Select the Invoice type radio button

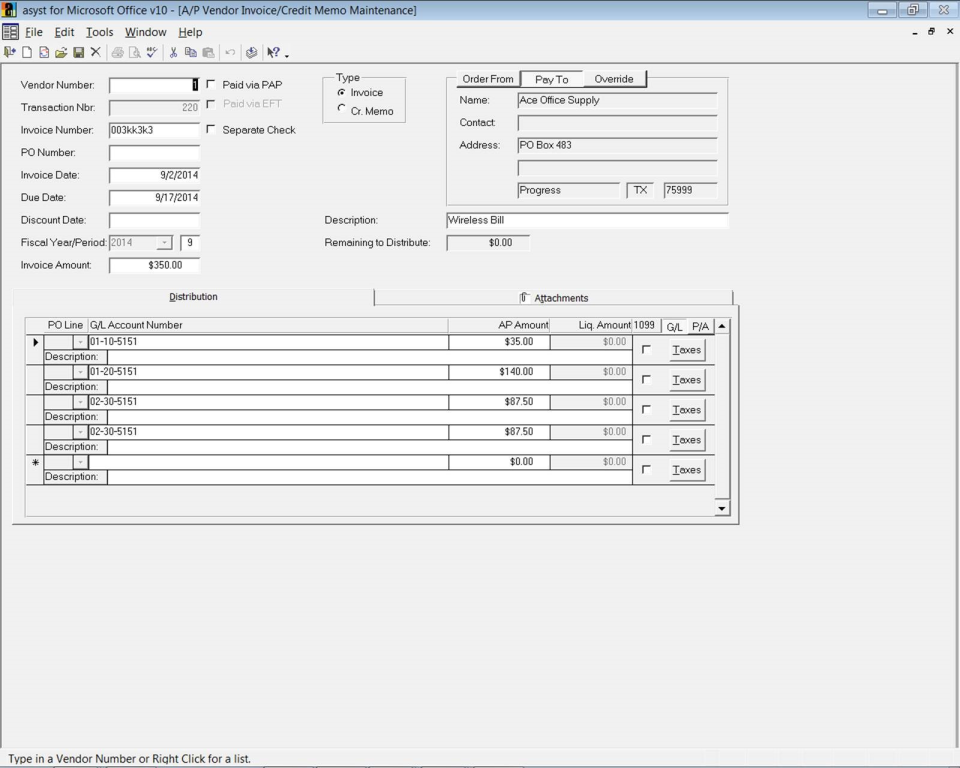[x=342, y=92]
